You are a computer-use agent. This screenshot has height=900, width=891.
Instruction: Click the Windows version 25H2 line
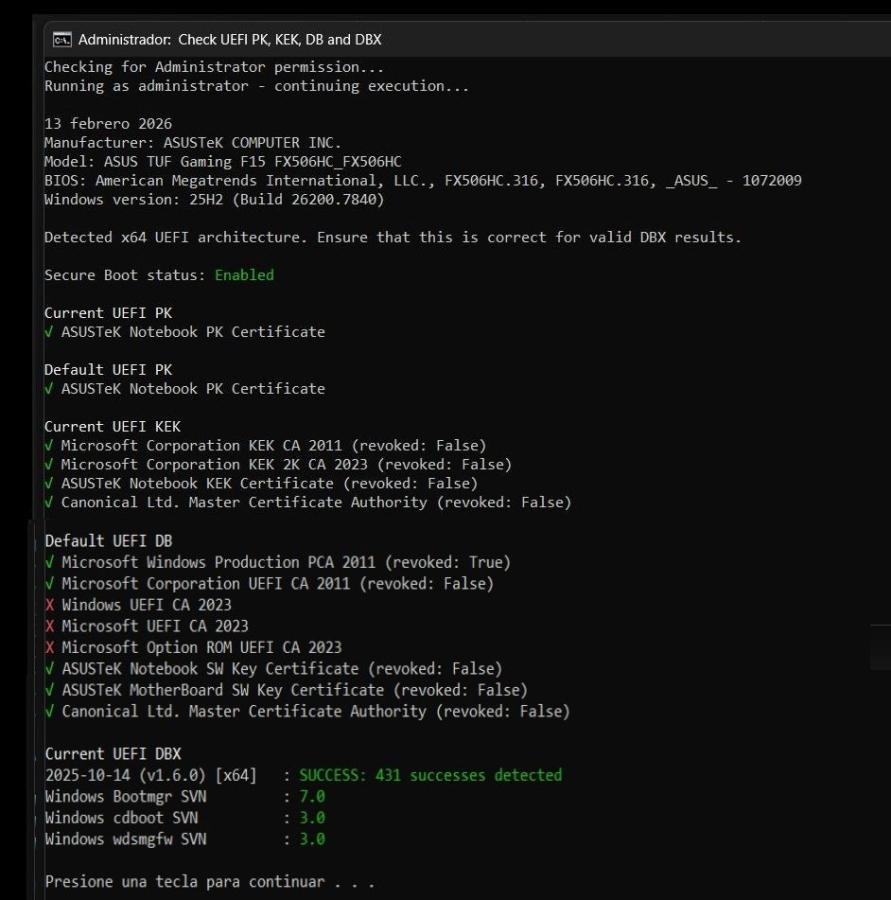(x=214, y=200)
